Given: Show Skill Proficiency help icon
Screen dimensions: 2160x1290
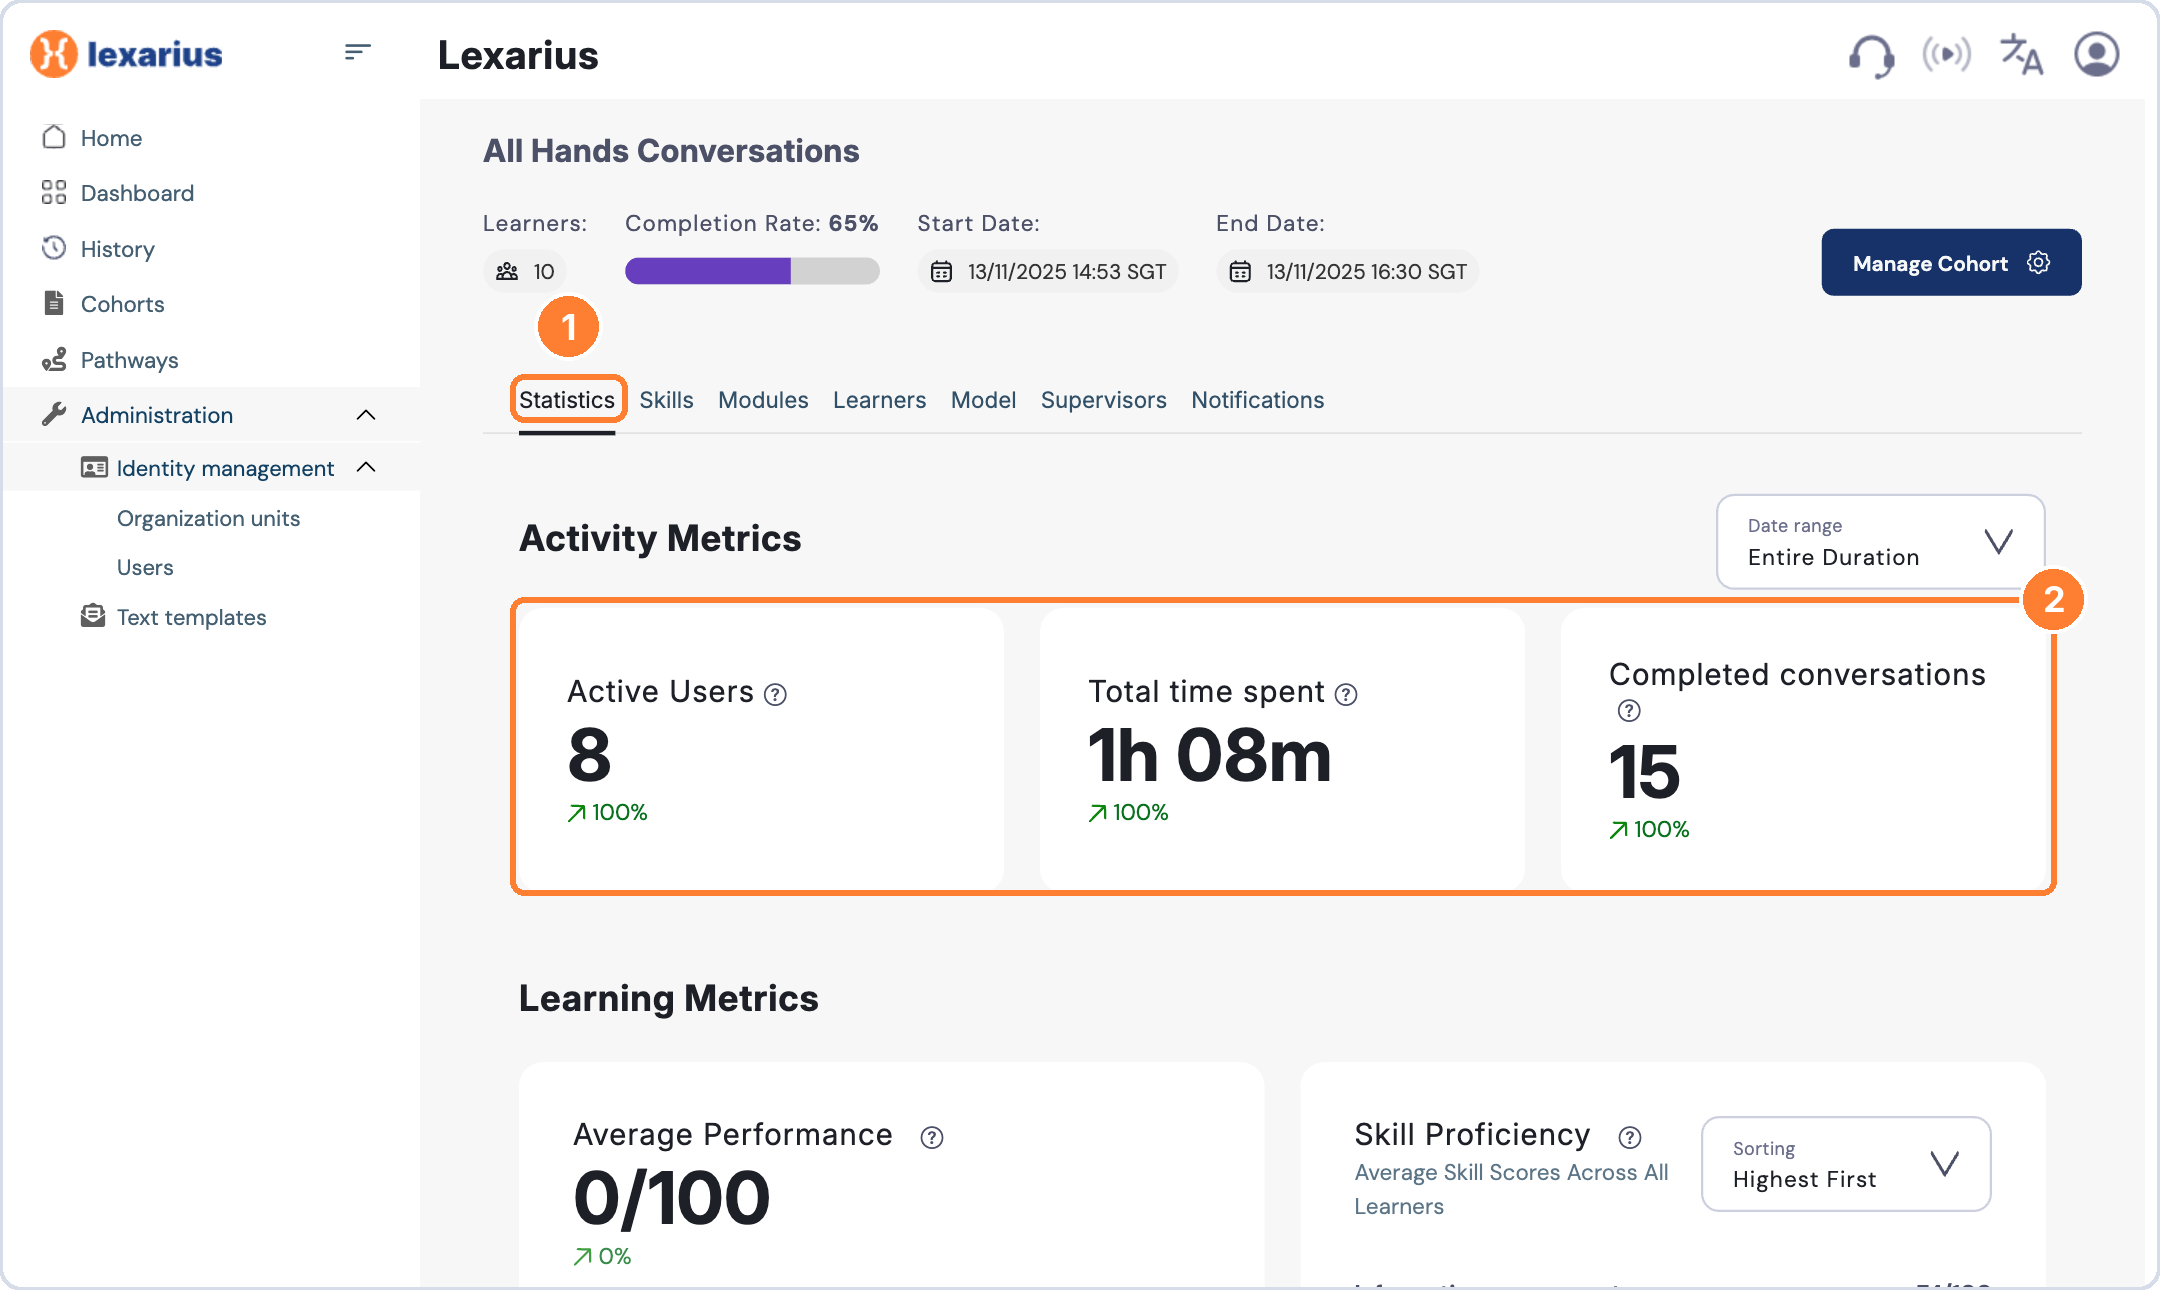Looking at the screenshot, I should coord(1630,1137).
